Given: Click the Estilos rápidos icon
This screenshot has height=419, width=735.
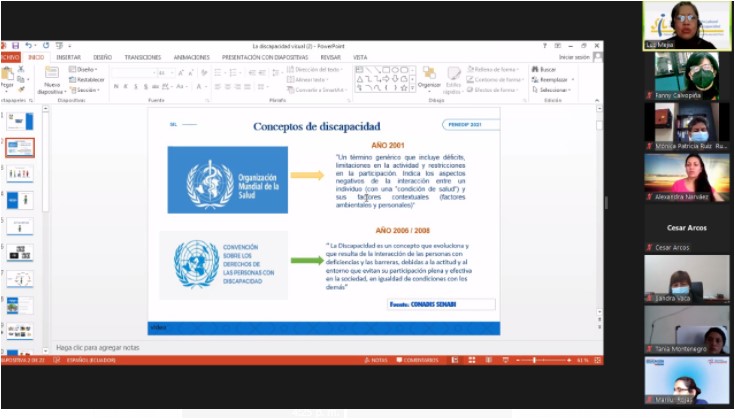Looking at the screenshot, I should 453,74.
